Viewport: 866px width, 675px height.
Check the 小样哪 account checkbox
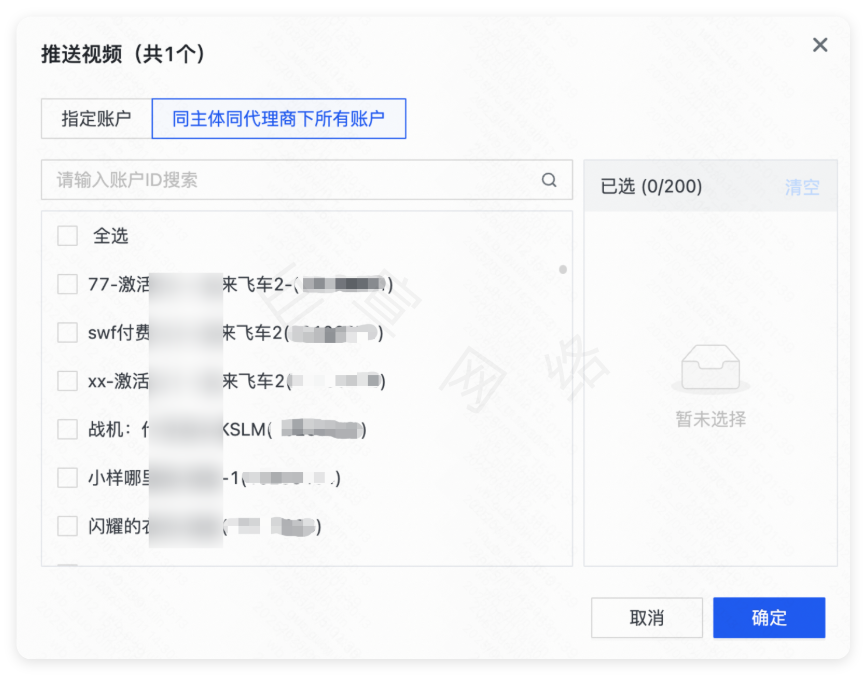[x=66, y=477]
